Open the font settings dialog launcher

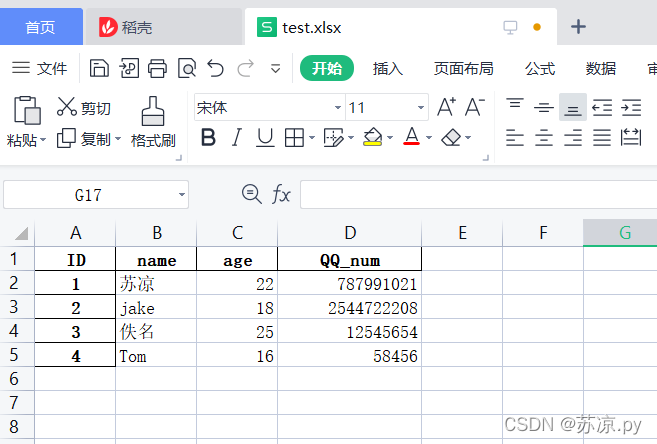tap(486, 158)
